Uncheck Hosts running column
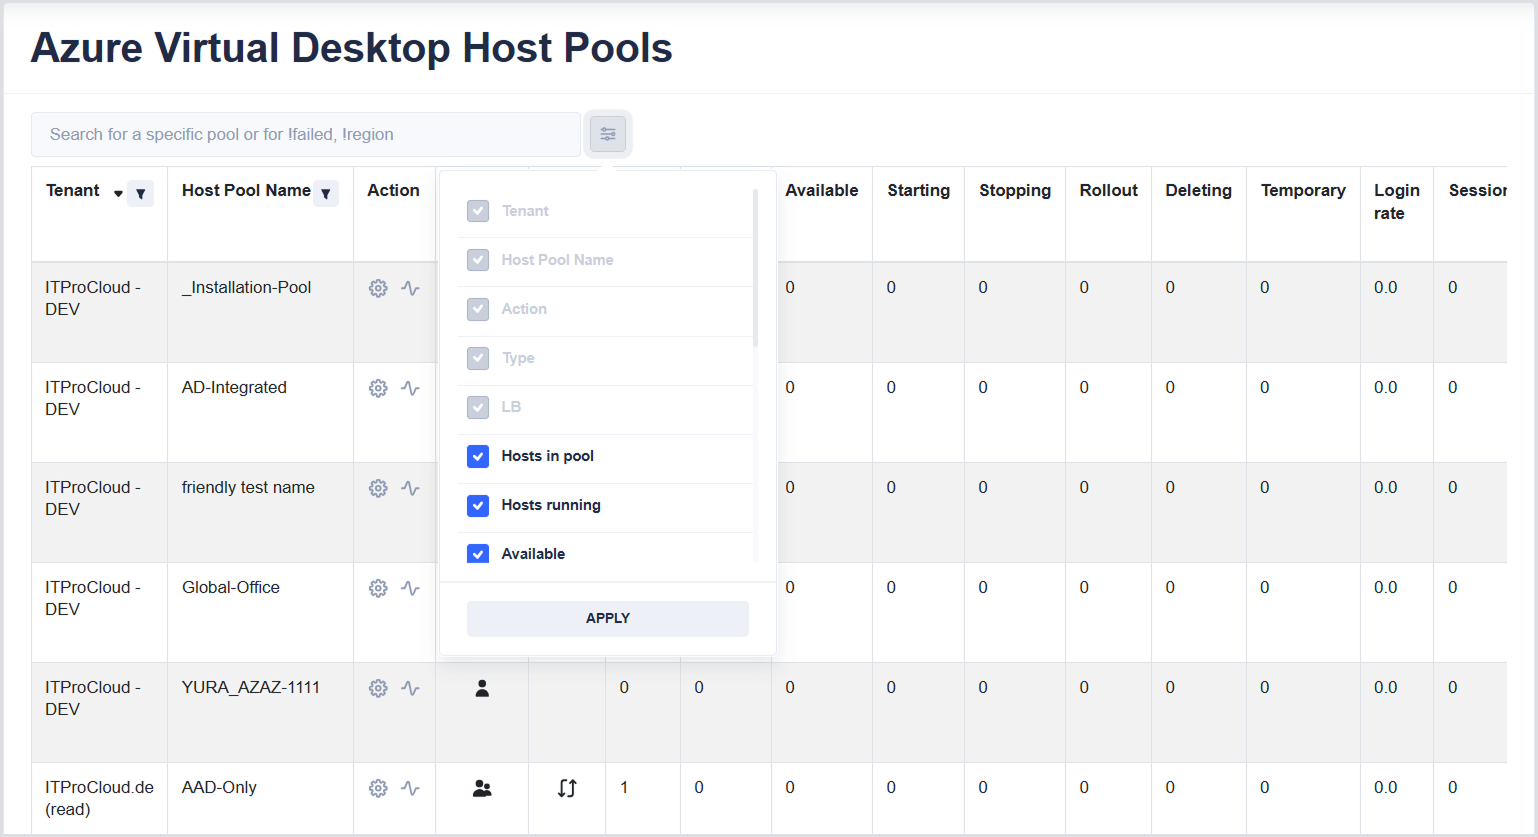The width and height of the screenshot is (1538, 837). point(478,505)
